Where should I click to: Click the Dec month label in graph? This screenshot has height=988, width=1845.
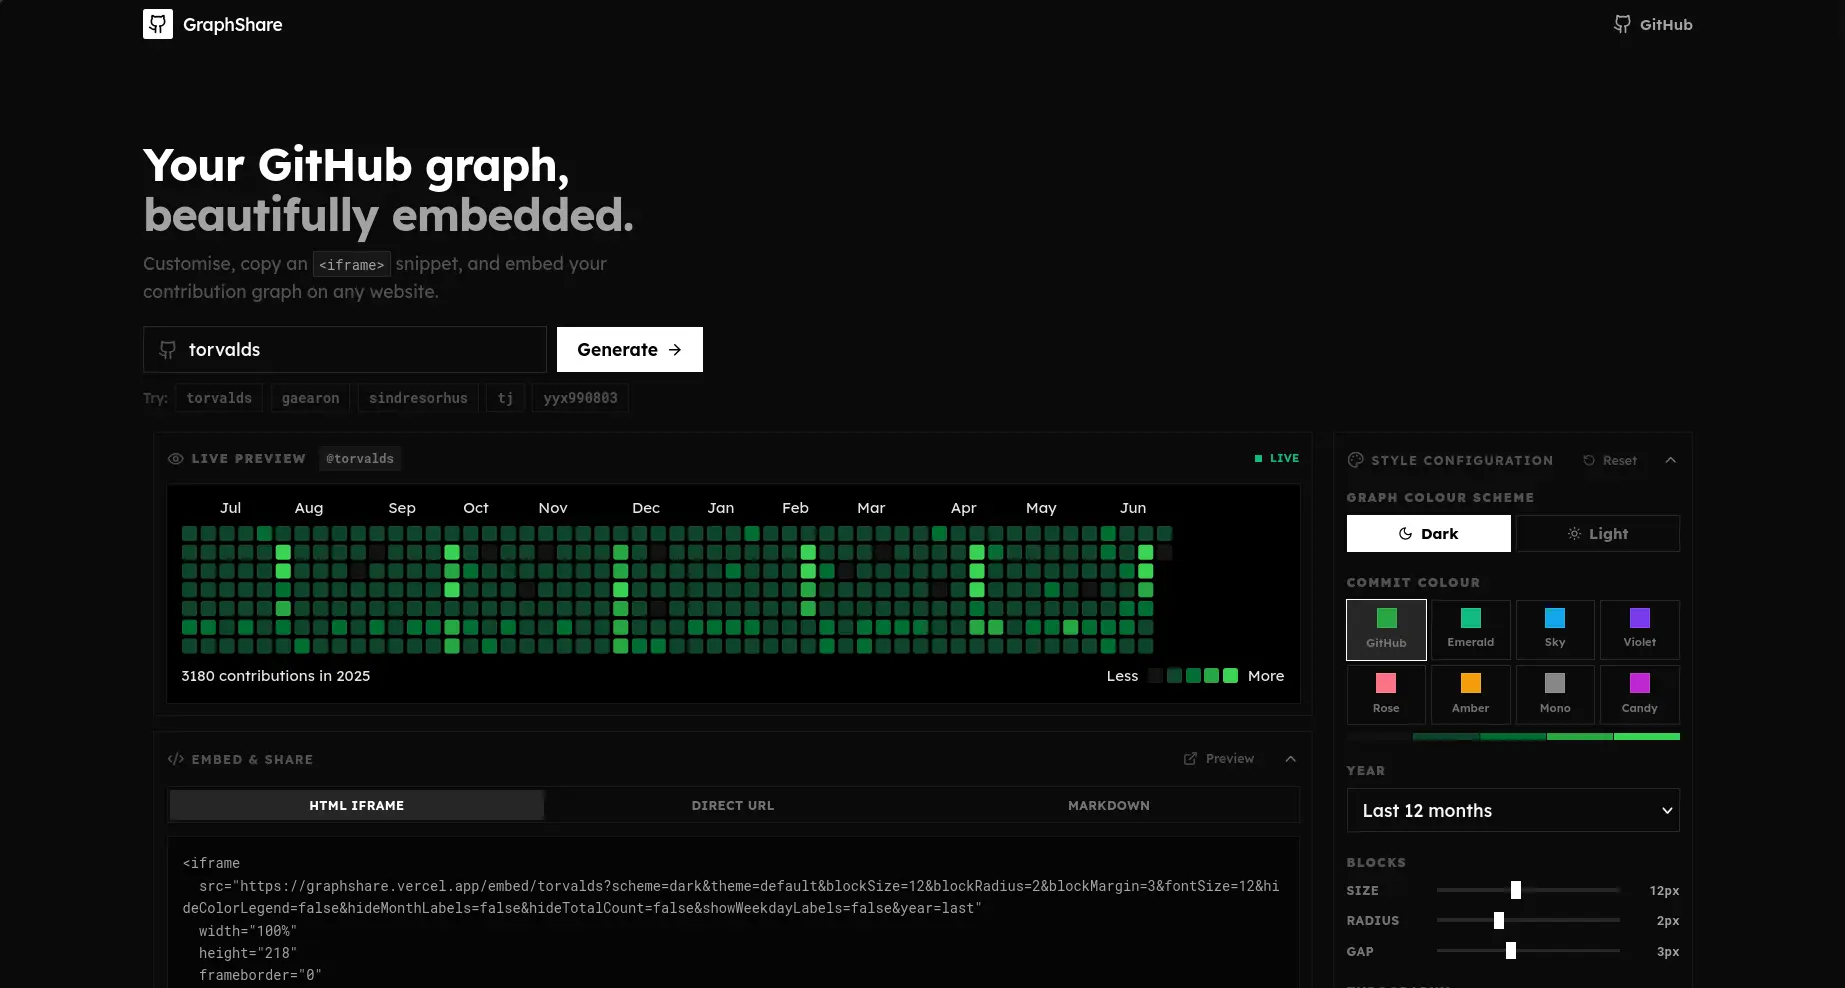point(646,508)
